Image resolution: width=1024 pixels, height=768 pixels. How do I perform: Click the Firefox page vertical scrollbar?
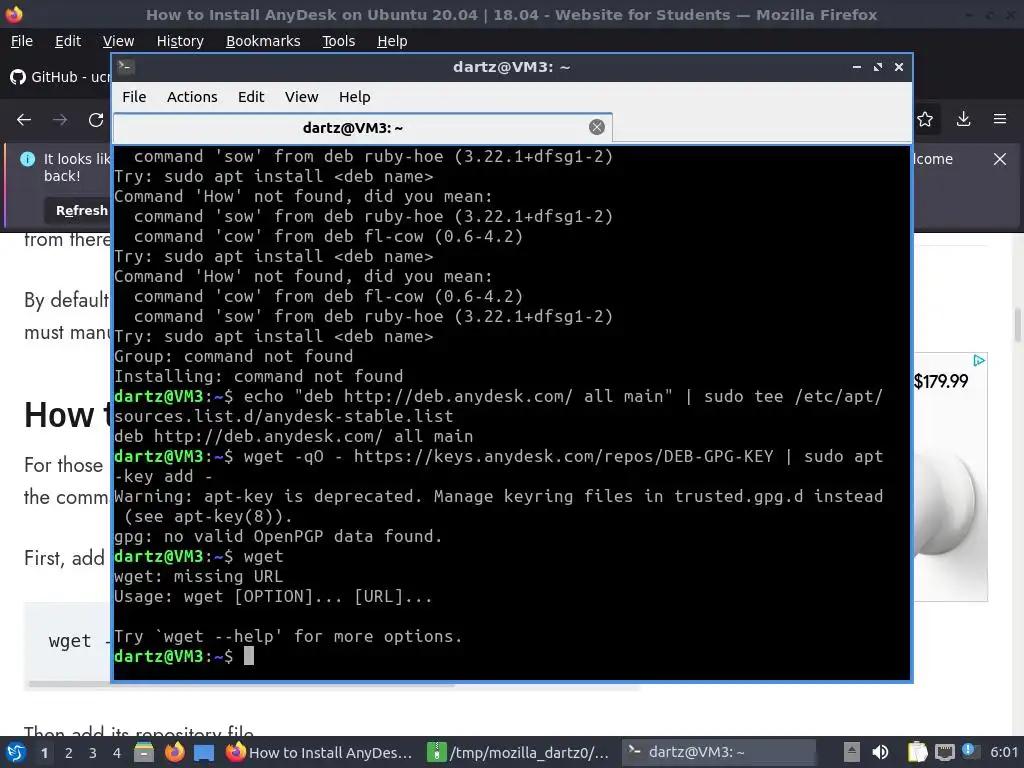point(1017,325)
